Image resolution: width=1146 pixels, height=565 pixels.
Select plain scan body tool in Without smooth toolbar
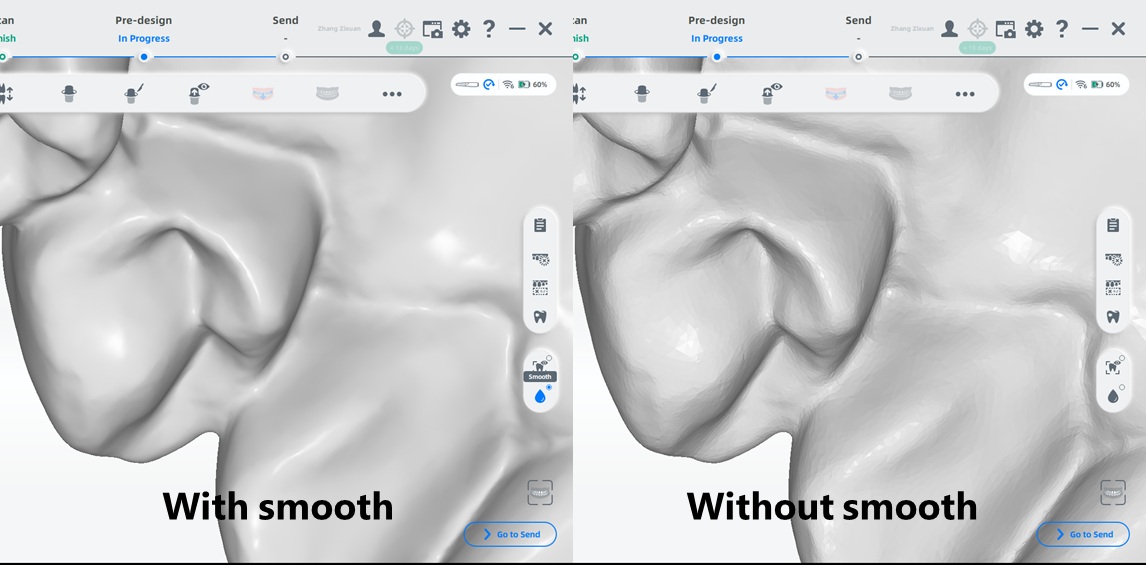(x=642, y=93)
